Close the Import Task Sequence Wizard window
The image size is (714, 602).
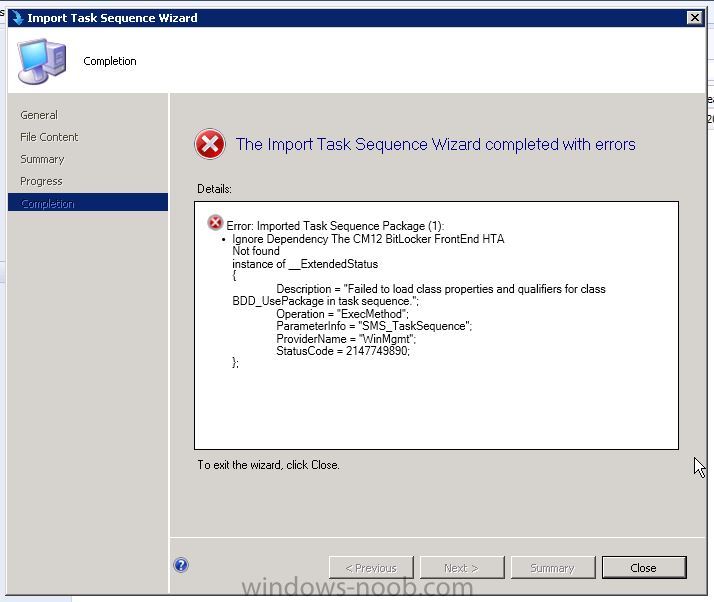point(694,18)
